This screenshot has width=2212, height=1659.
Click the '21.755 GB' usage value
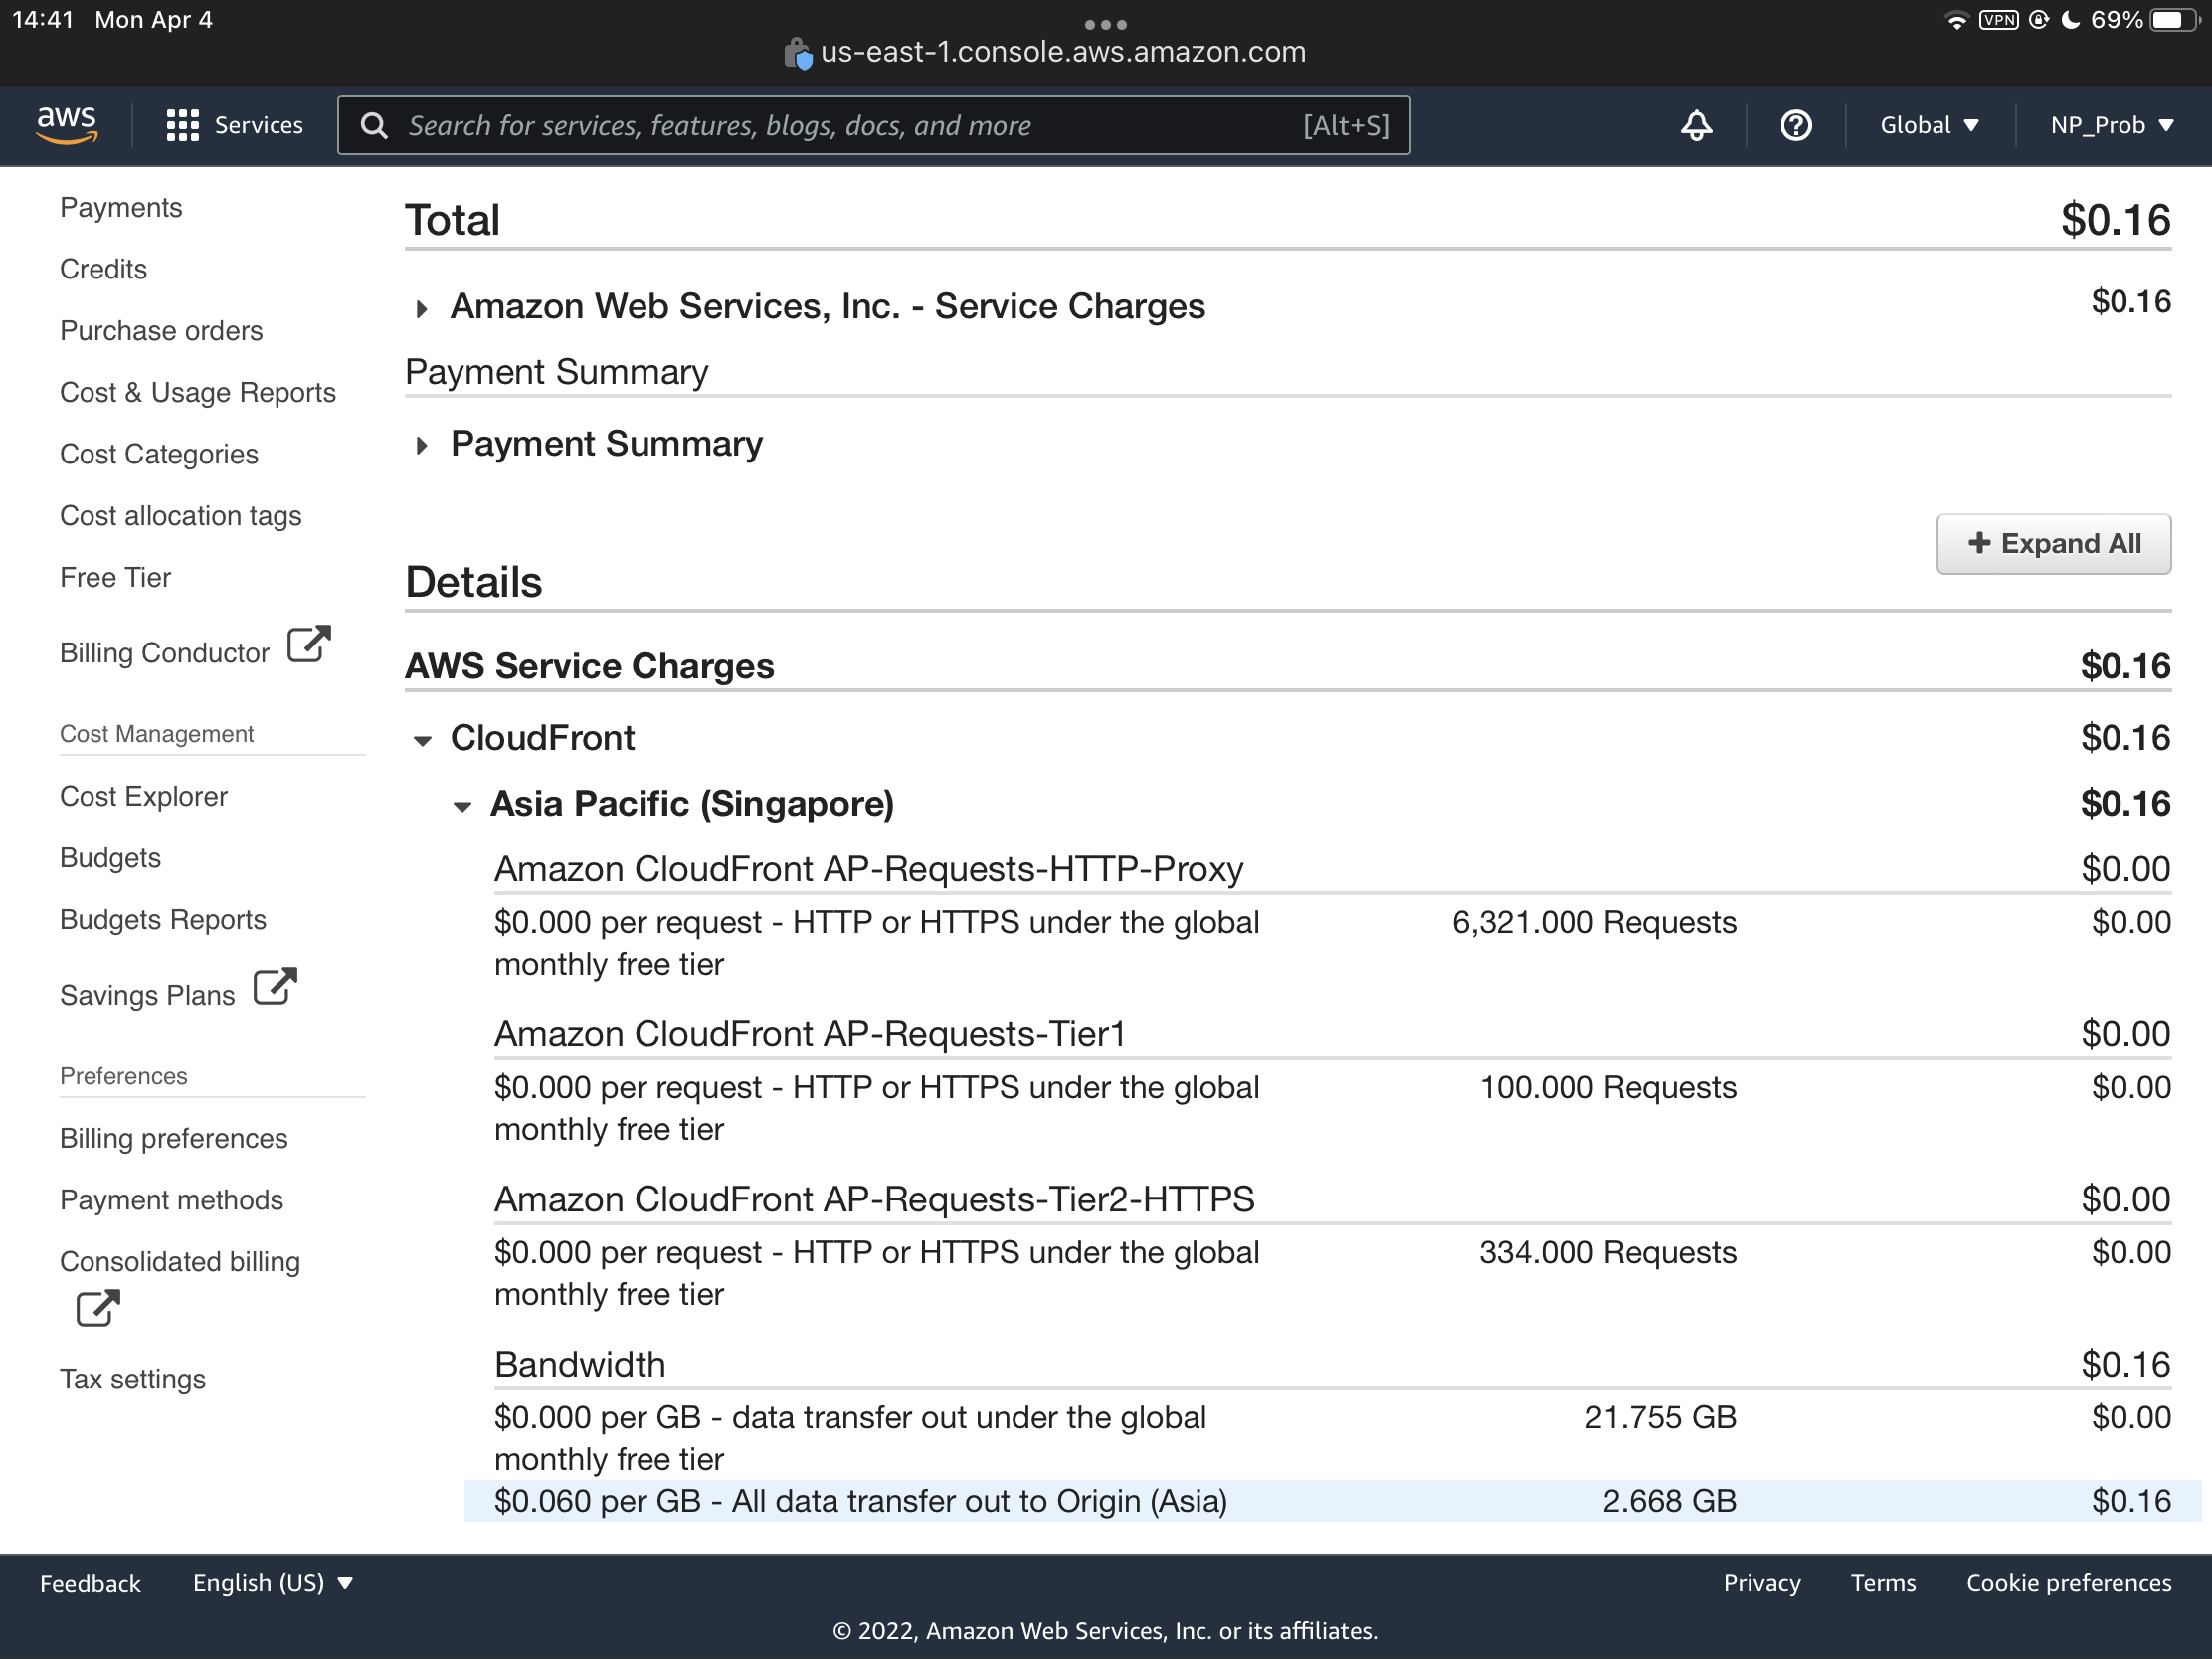point(1661,1417)
